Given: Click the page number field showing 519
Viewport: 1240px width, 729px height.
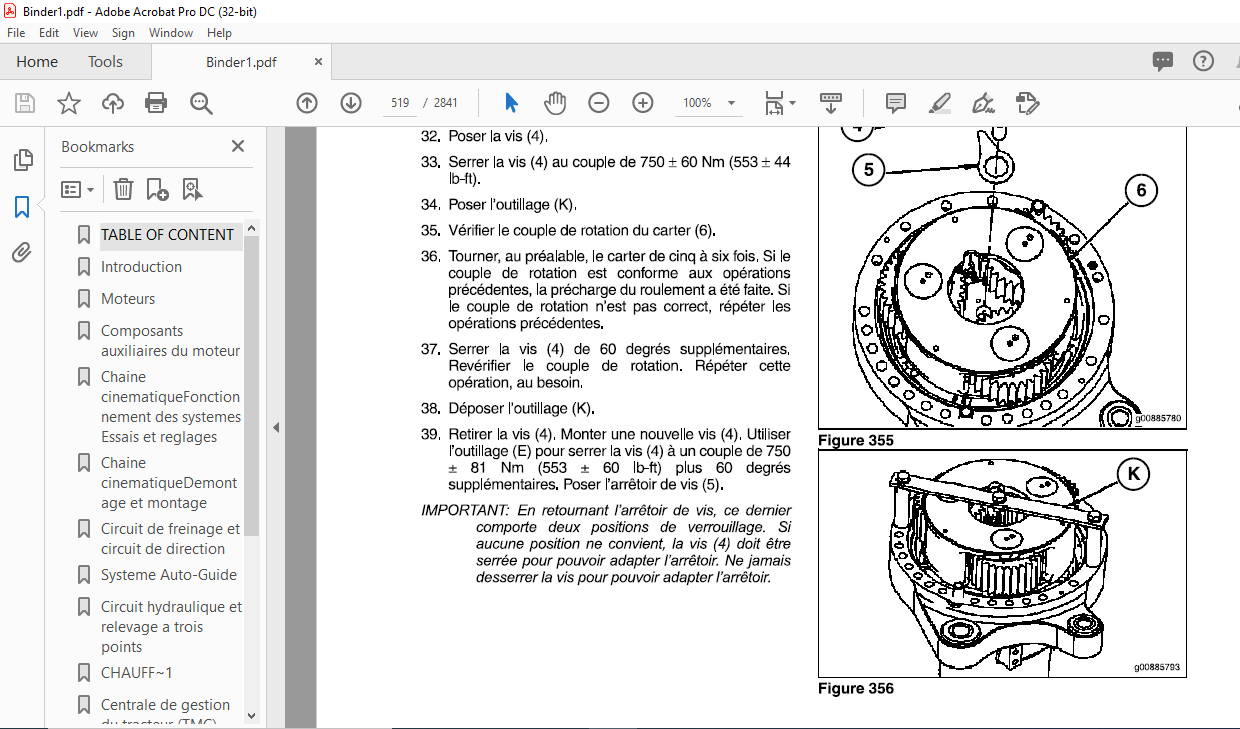Looking at the screenshot, I should coord(401,103).
